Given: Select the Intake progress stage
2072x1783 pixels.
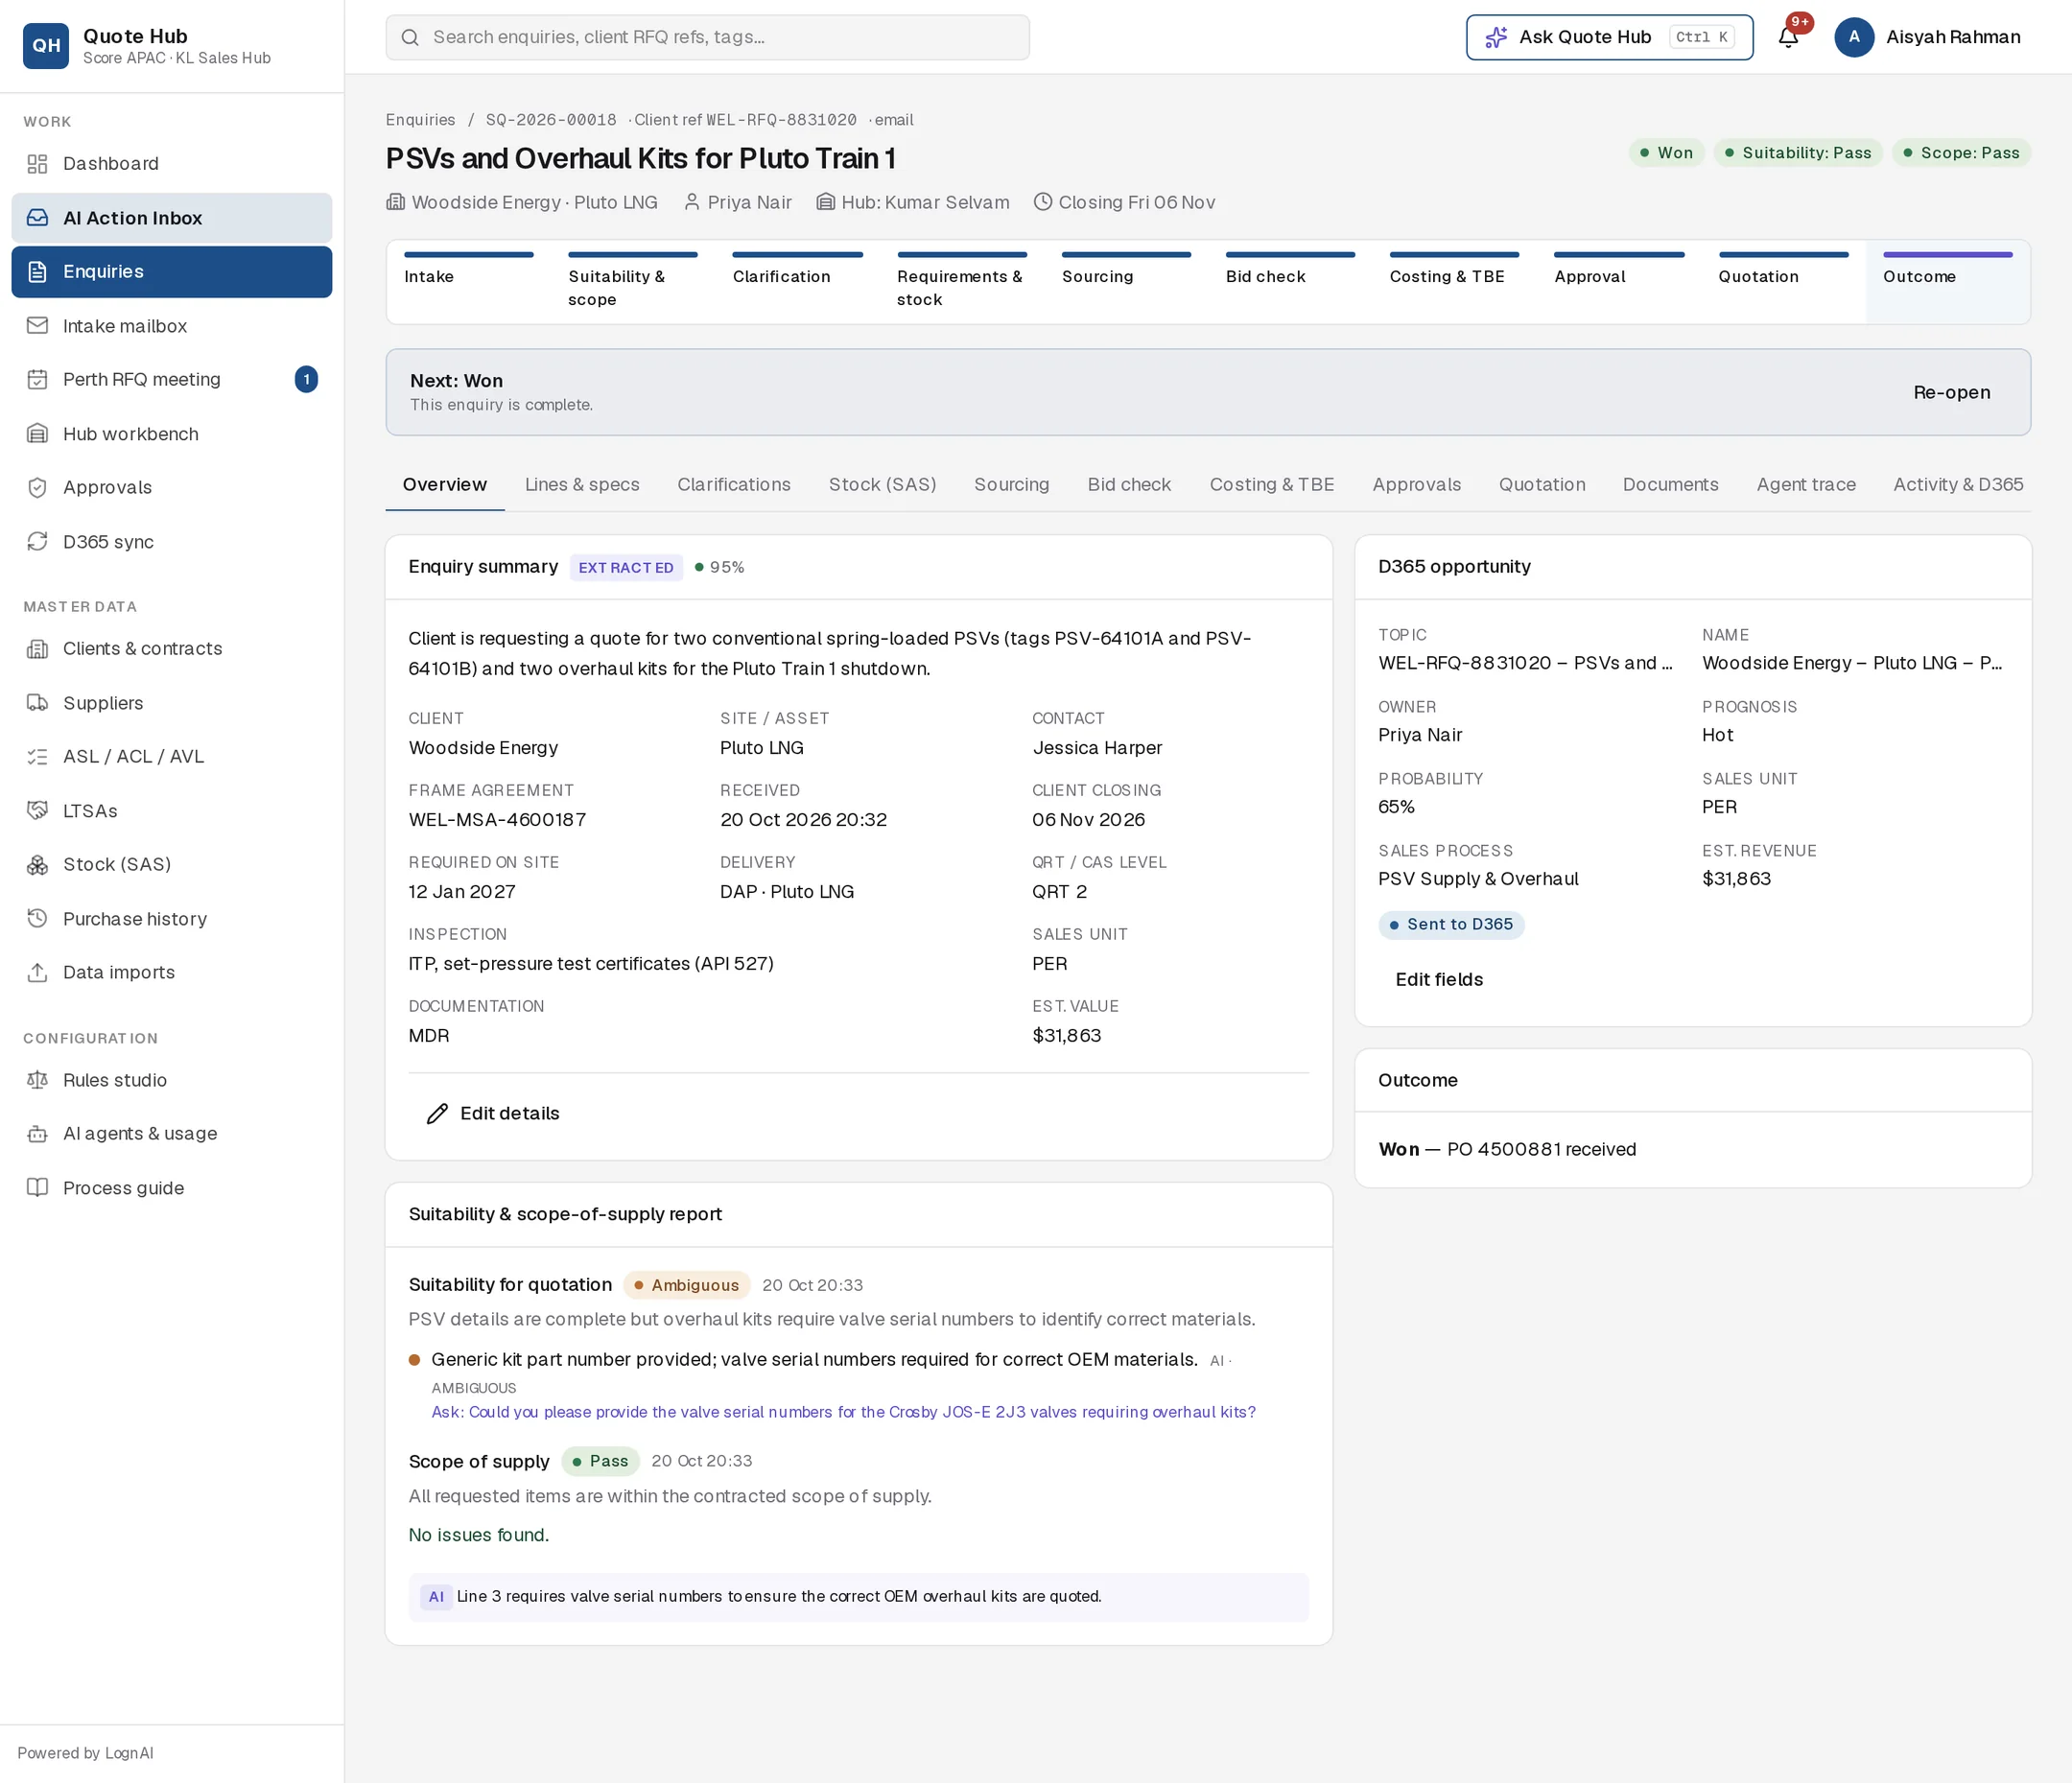Looking at the screenshot, I should coord(468,281).
